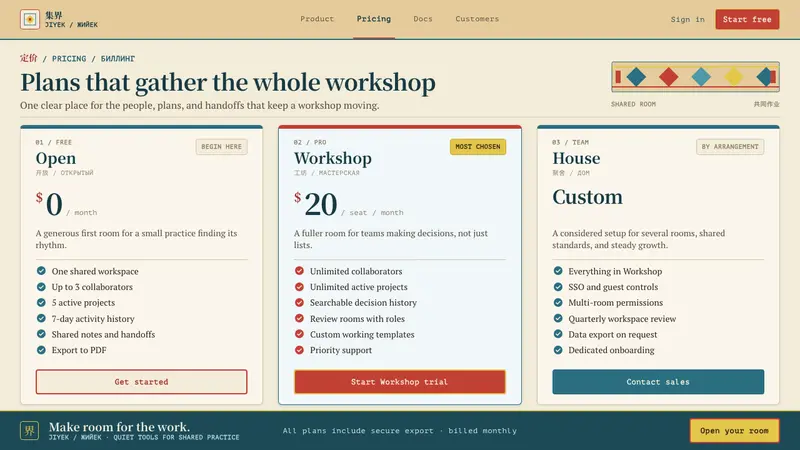
Task: Click the Start free button
Action: pyautogui.click(x=747, y=19)
